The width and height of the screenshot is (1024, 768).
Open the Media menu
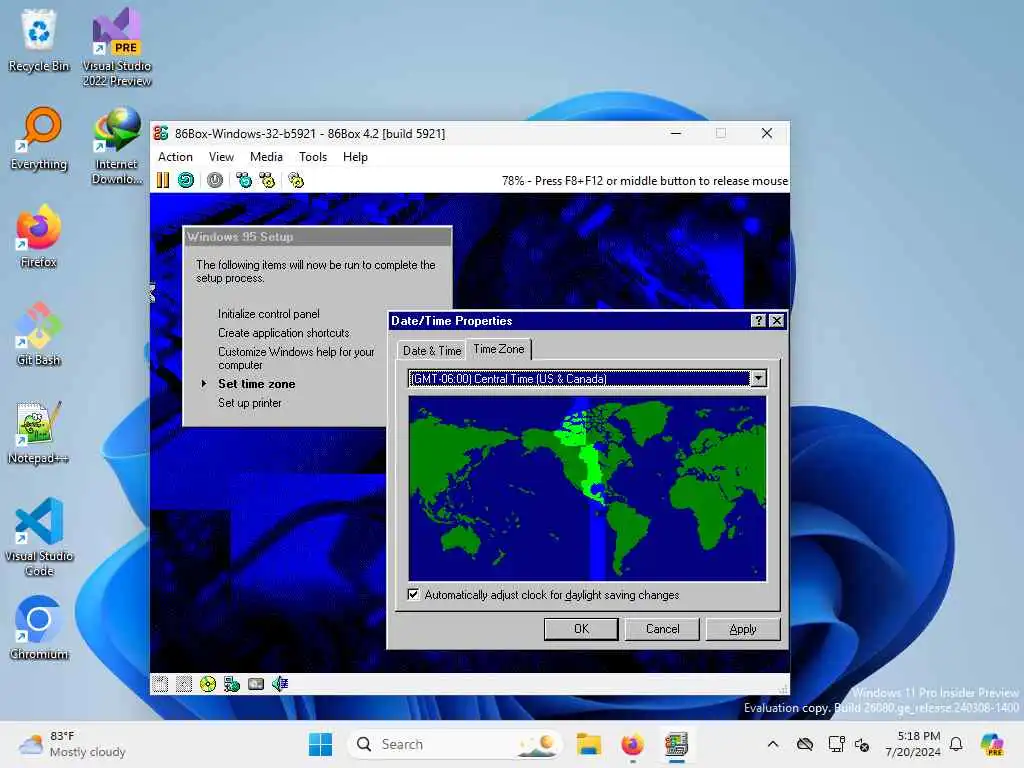pyautogui.click(x=266, y=157)
